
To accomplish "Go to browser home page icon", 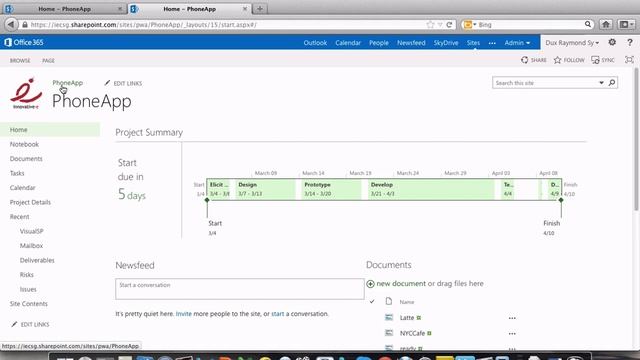I will tap(606, 24).
